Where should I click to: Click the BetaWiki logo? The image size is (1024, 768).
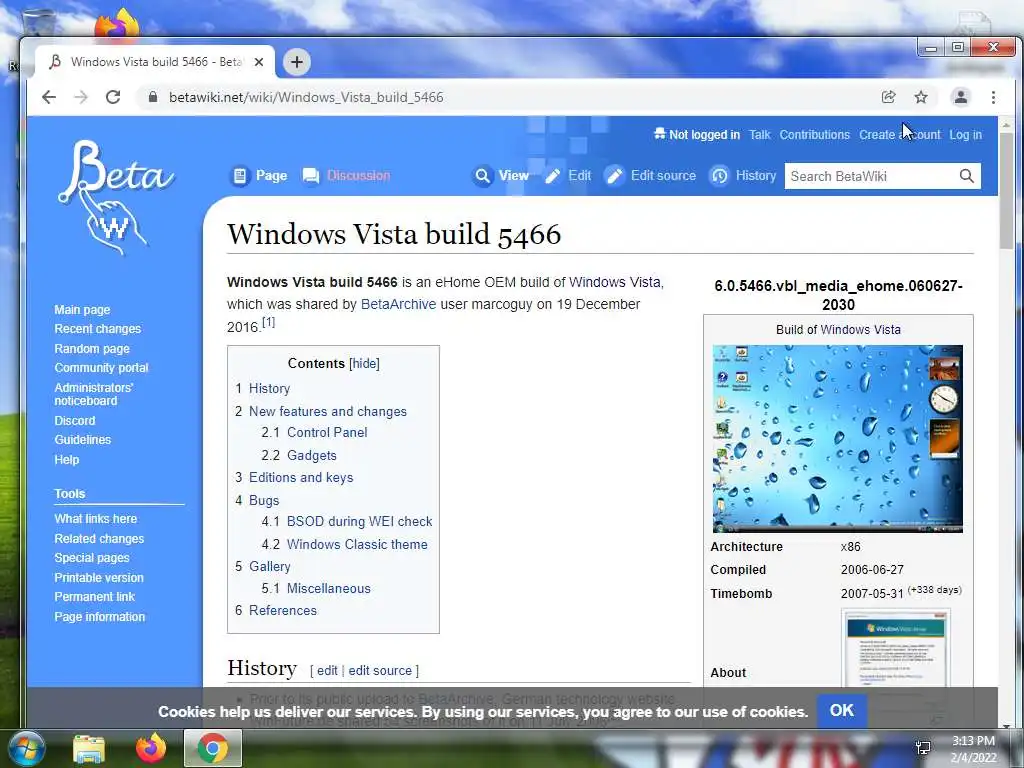tap(116, 197)
